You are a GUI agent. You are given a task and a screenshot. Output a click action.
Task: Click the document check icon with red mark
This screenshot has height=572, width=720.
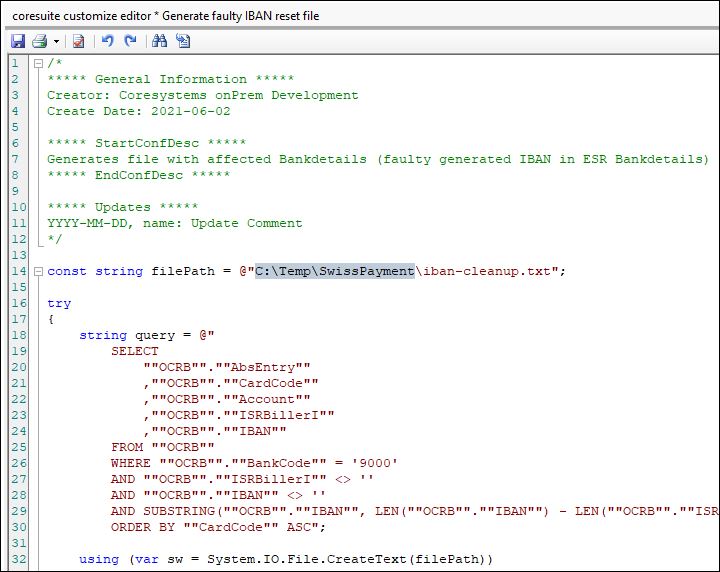pos(78,41)
